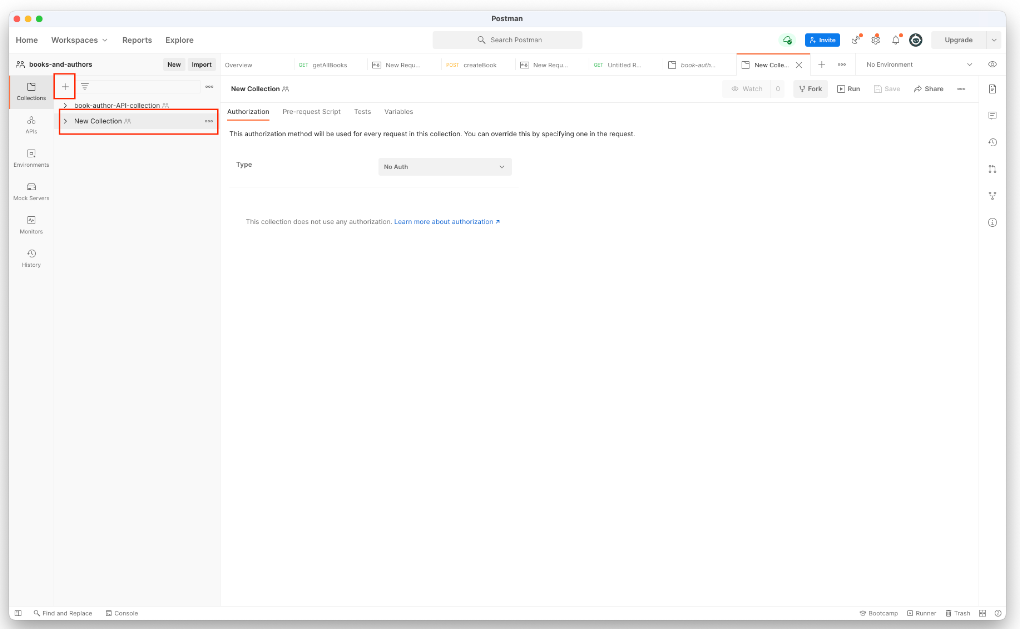The image size is (1020, 629).
Task: Switch to the Variables tab
Action: [x=398, y=112]
